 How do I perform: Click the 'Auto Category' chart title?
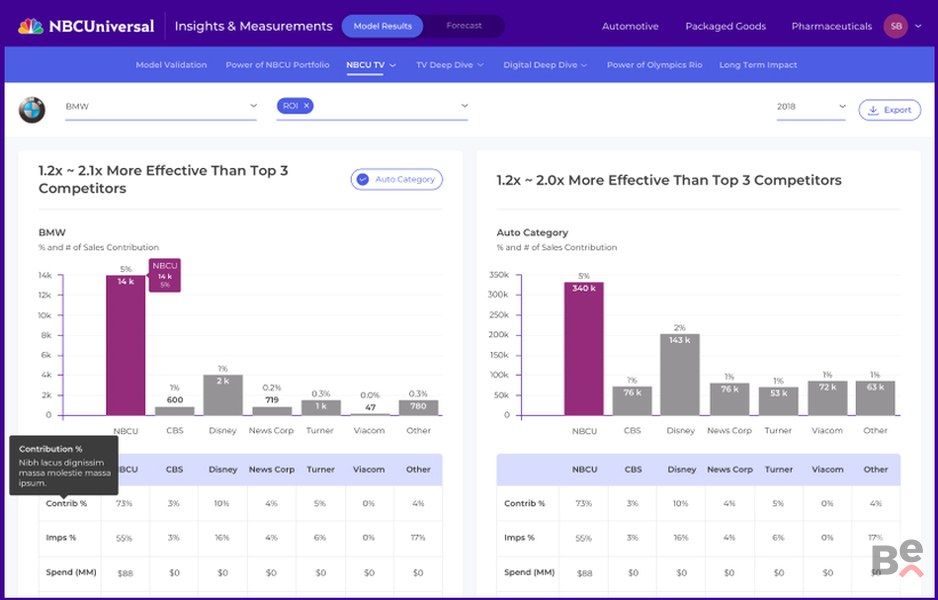[x=532, y=232]
